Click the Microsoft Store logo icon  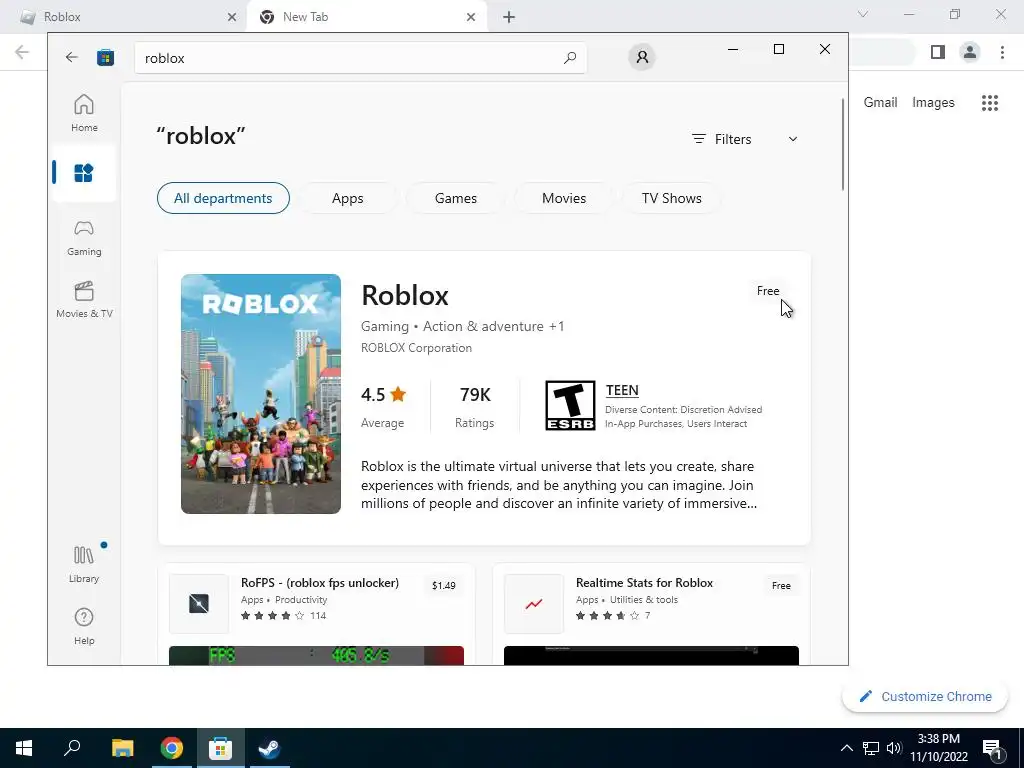(105, 57)
